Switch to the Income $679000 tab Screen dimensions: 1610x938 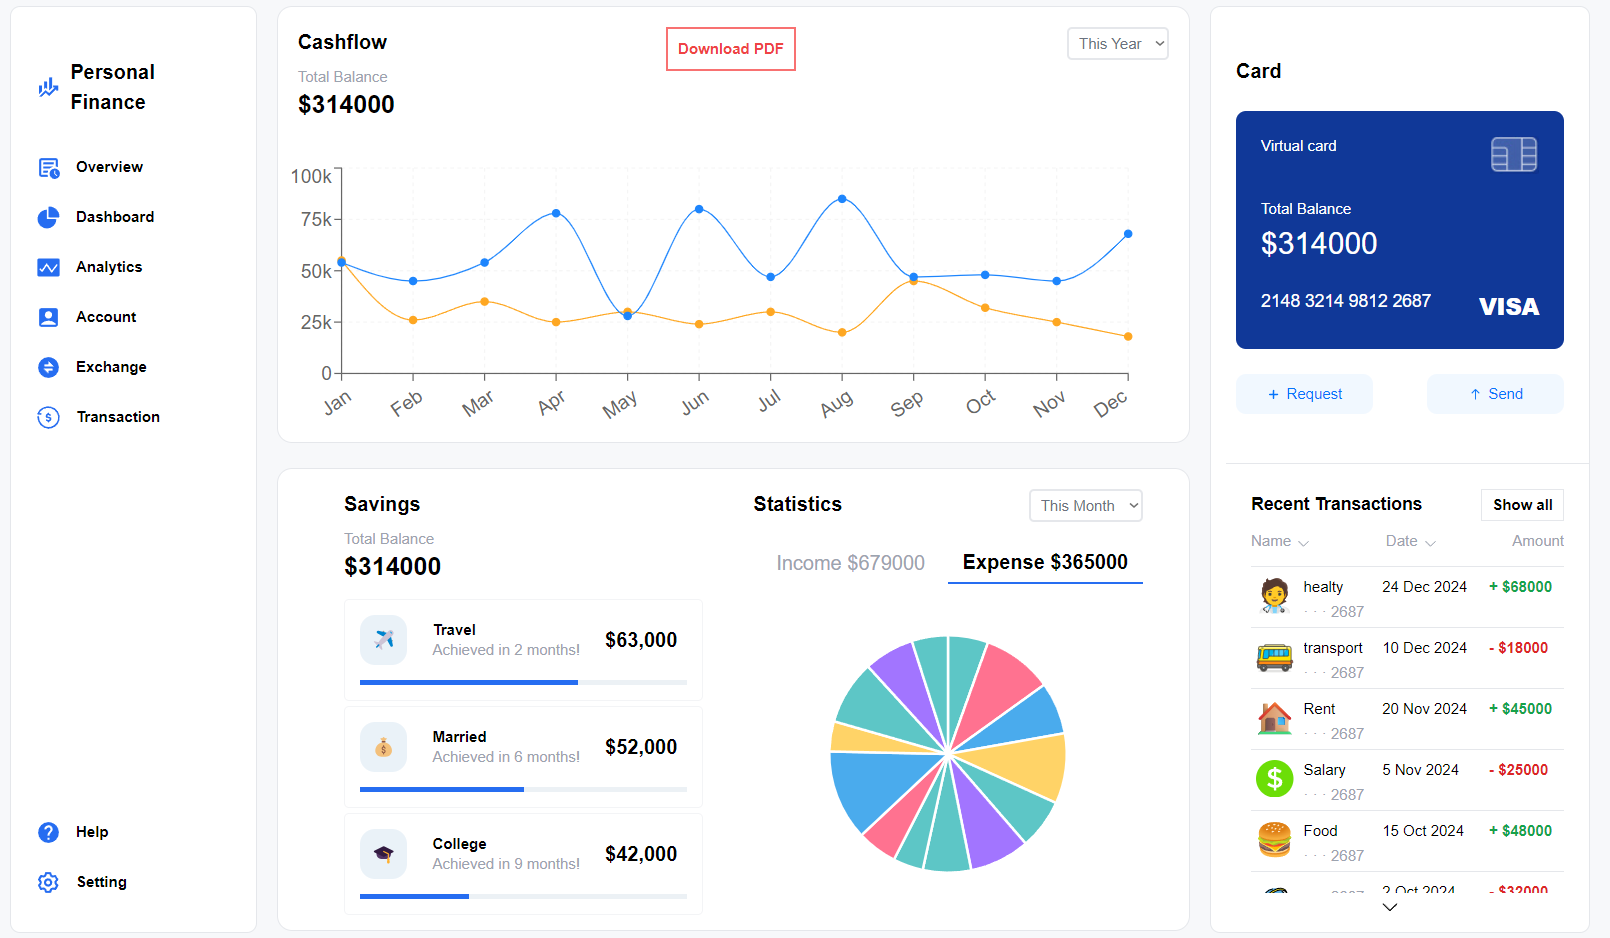tap(850, 563)
